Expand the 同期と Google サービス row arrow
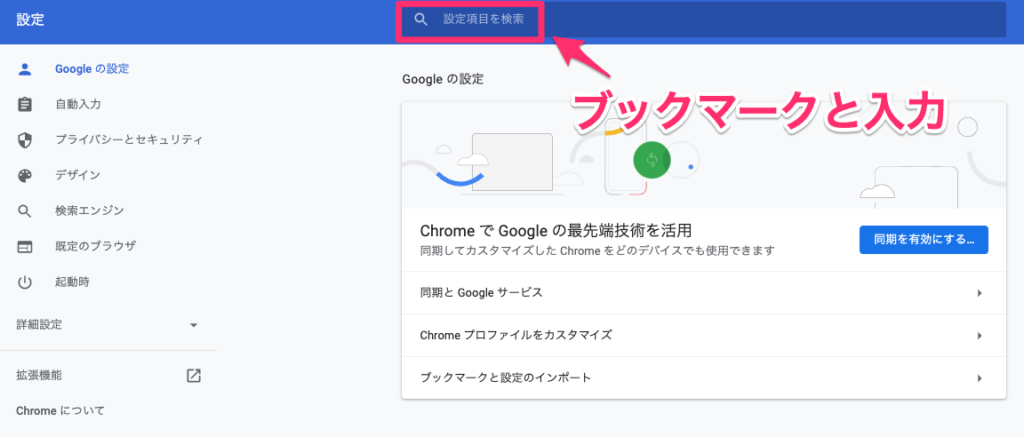This screenshot has height=437, width=1024. [x=979, y=293]
